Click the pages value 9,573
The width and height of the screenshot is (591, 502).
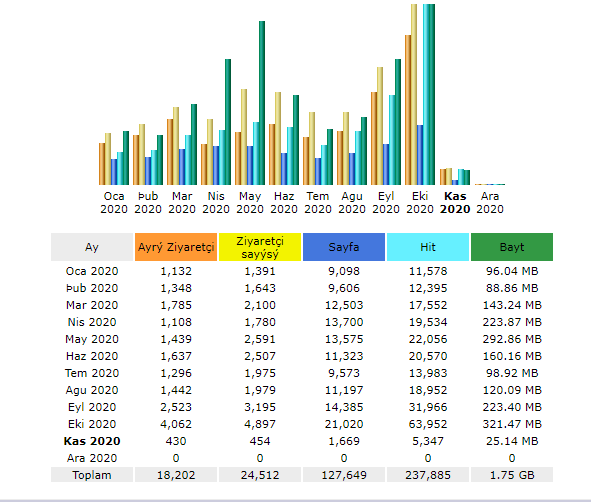(344, 373)
